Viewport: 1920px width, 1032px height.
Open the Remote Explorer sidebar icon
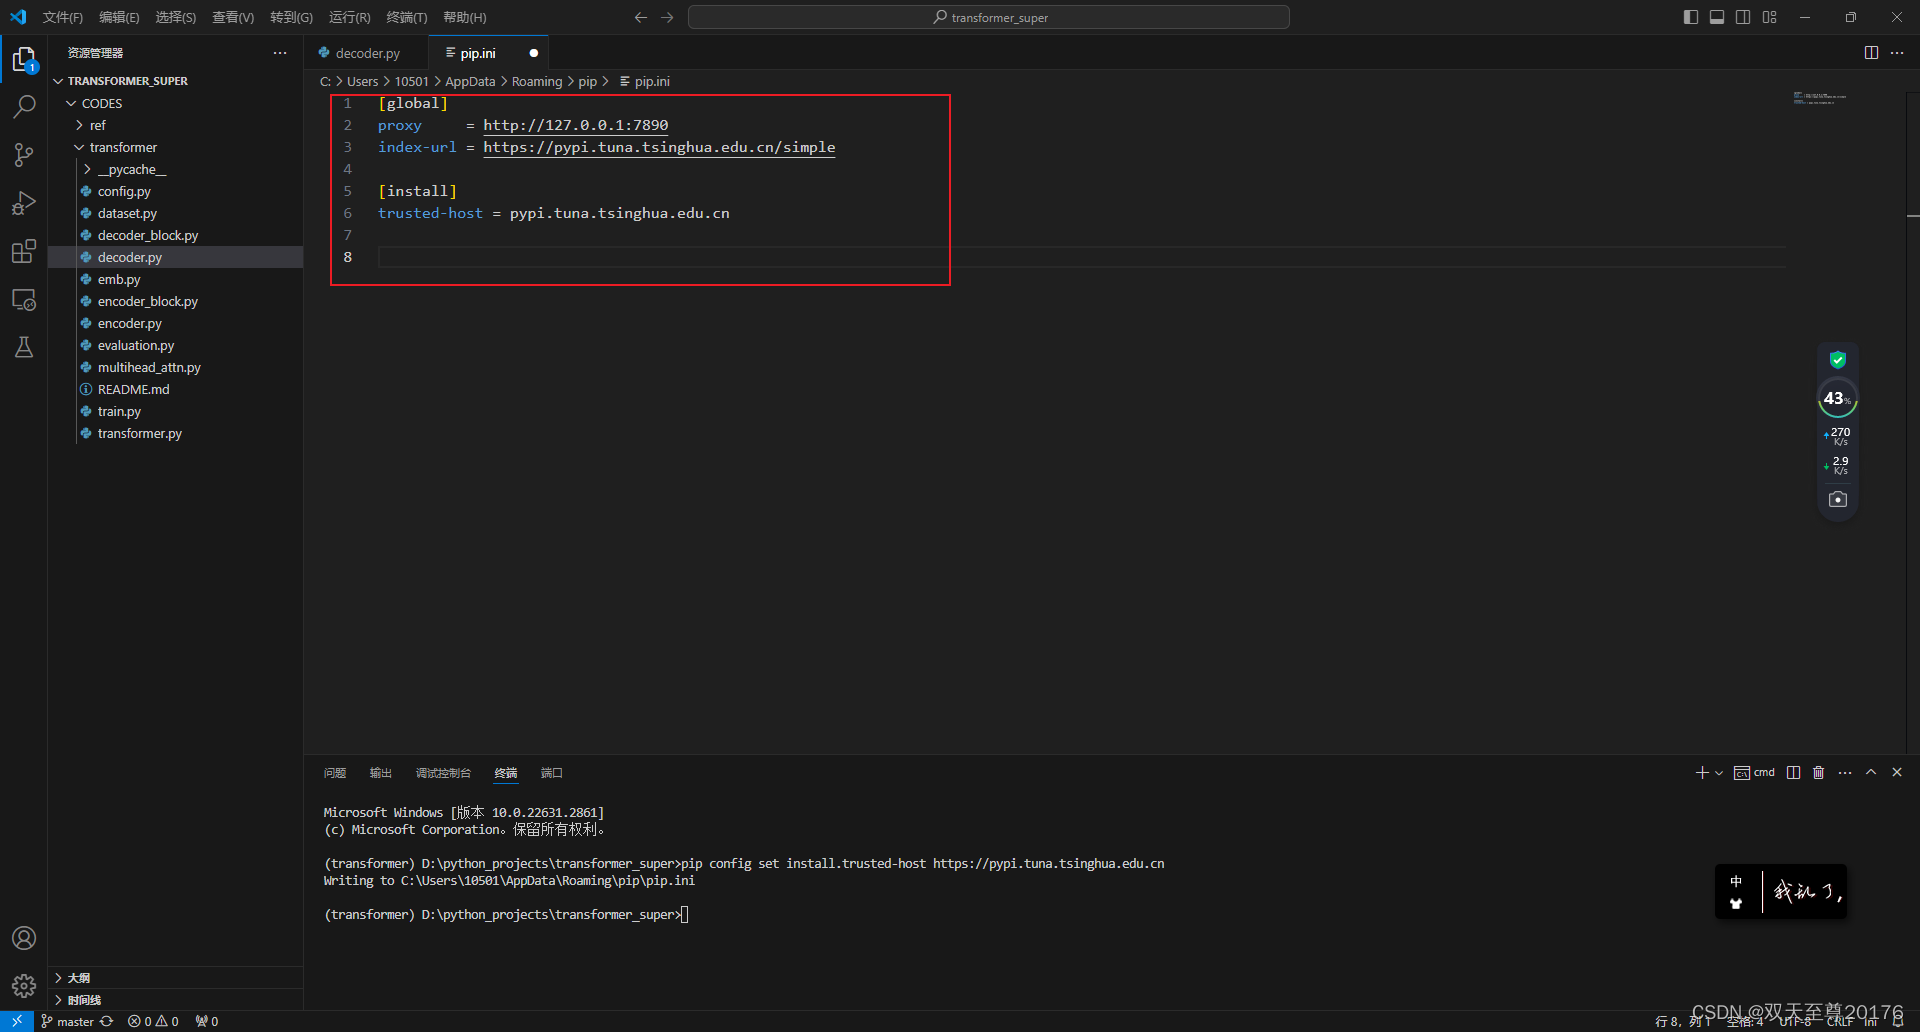[x=24, y=299]
